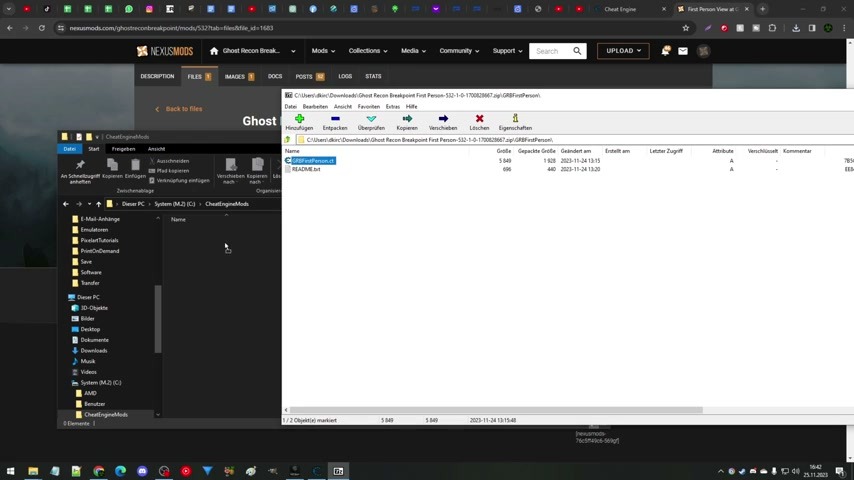Open Nexus Mods notifications bell
Viewport: 854px width, 480px height.
click(665, 51)
